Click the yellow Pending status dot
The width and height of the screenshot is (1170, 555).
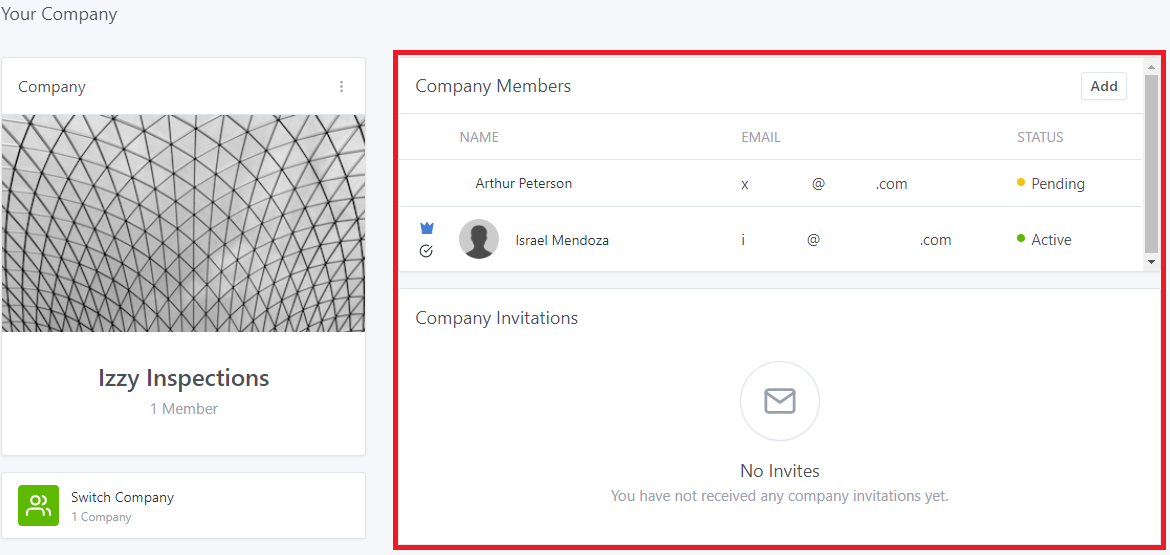[x=1021, y=183]
